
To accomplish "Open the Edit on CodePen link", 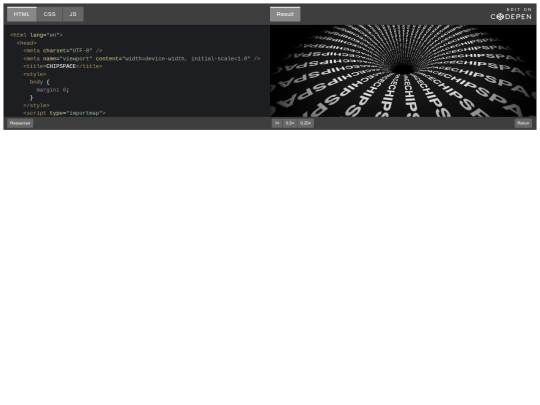I will [511, 14].
